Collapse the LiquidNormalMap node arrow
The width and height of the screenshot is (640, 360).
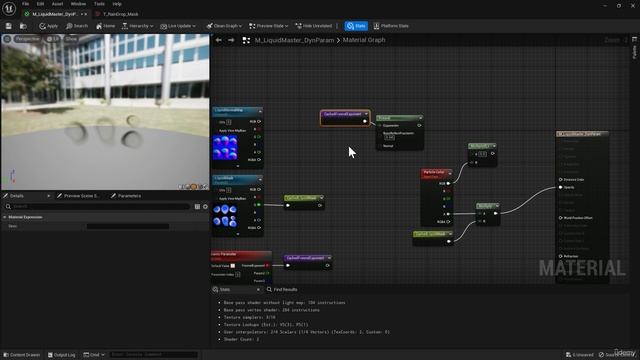260,111
